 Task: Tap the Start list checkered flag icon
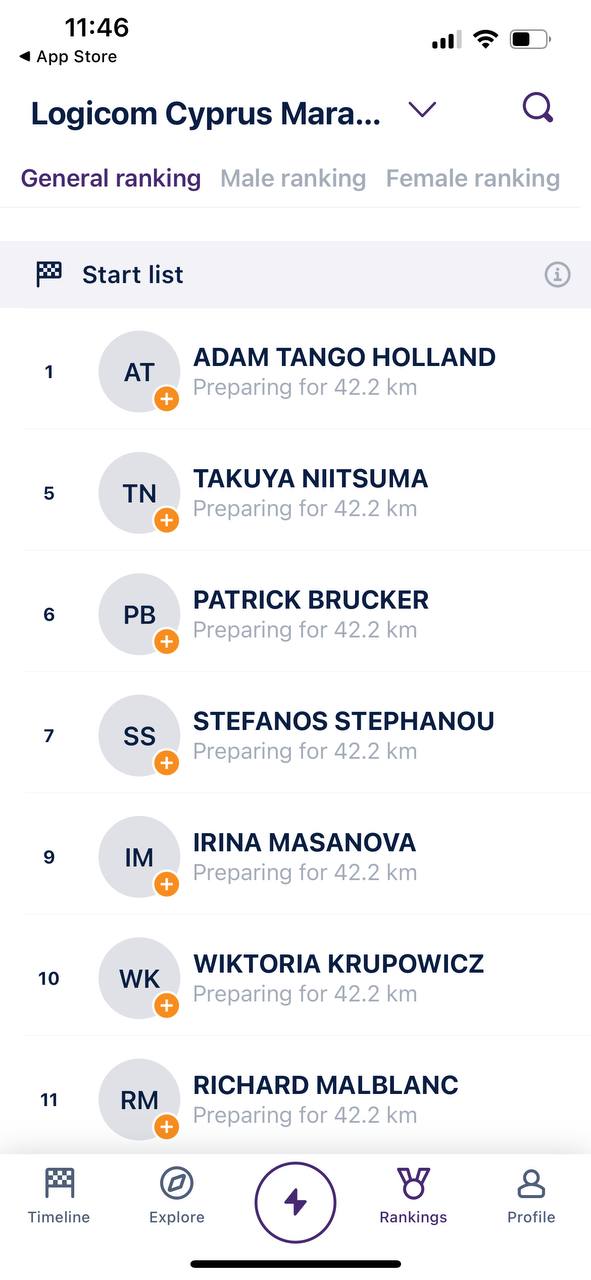[49, 274]
